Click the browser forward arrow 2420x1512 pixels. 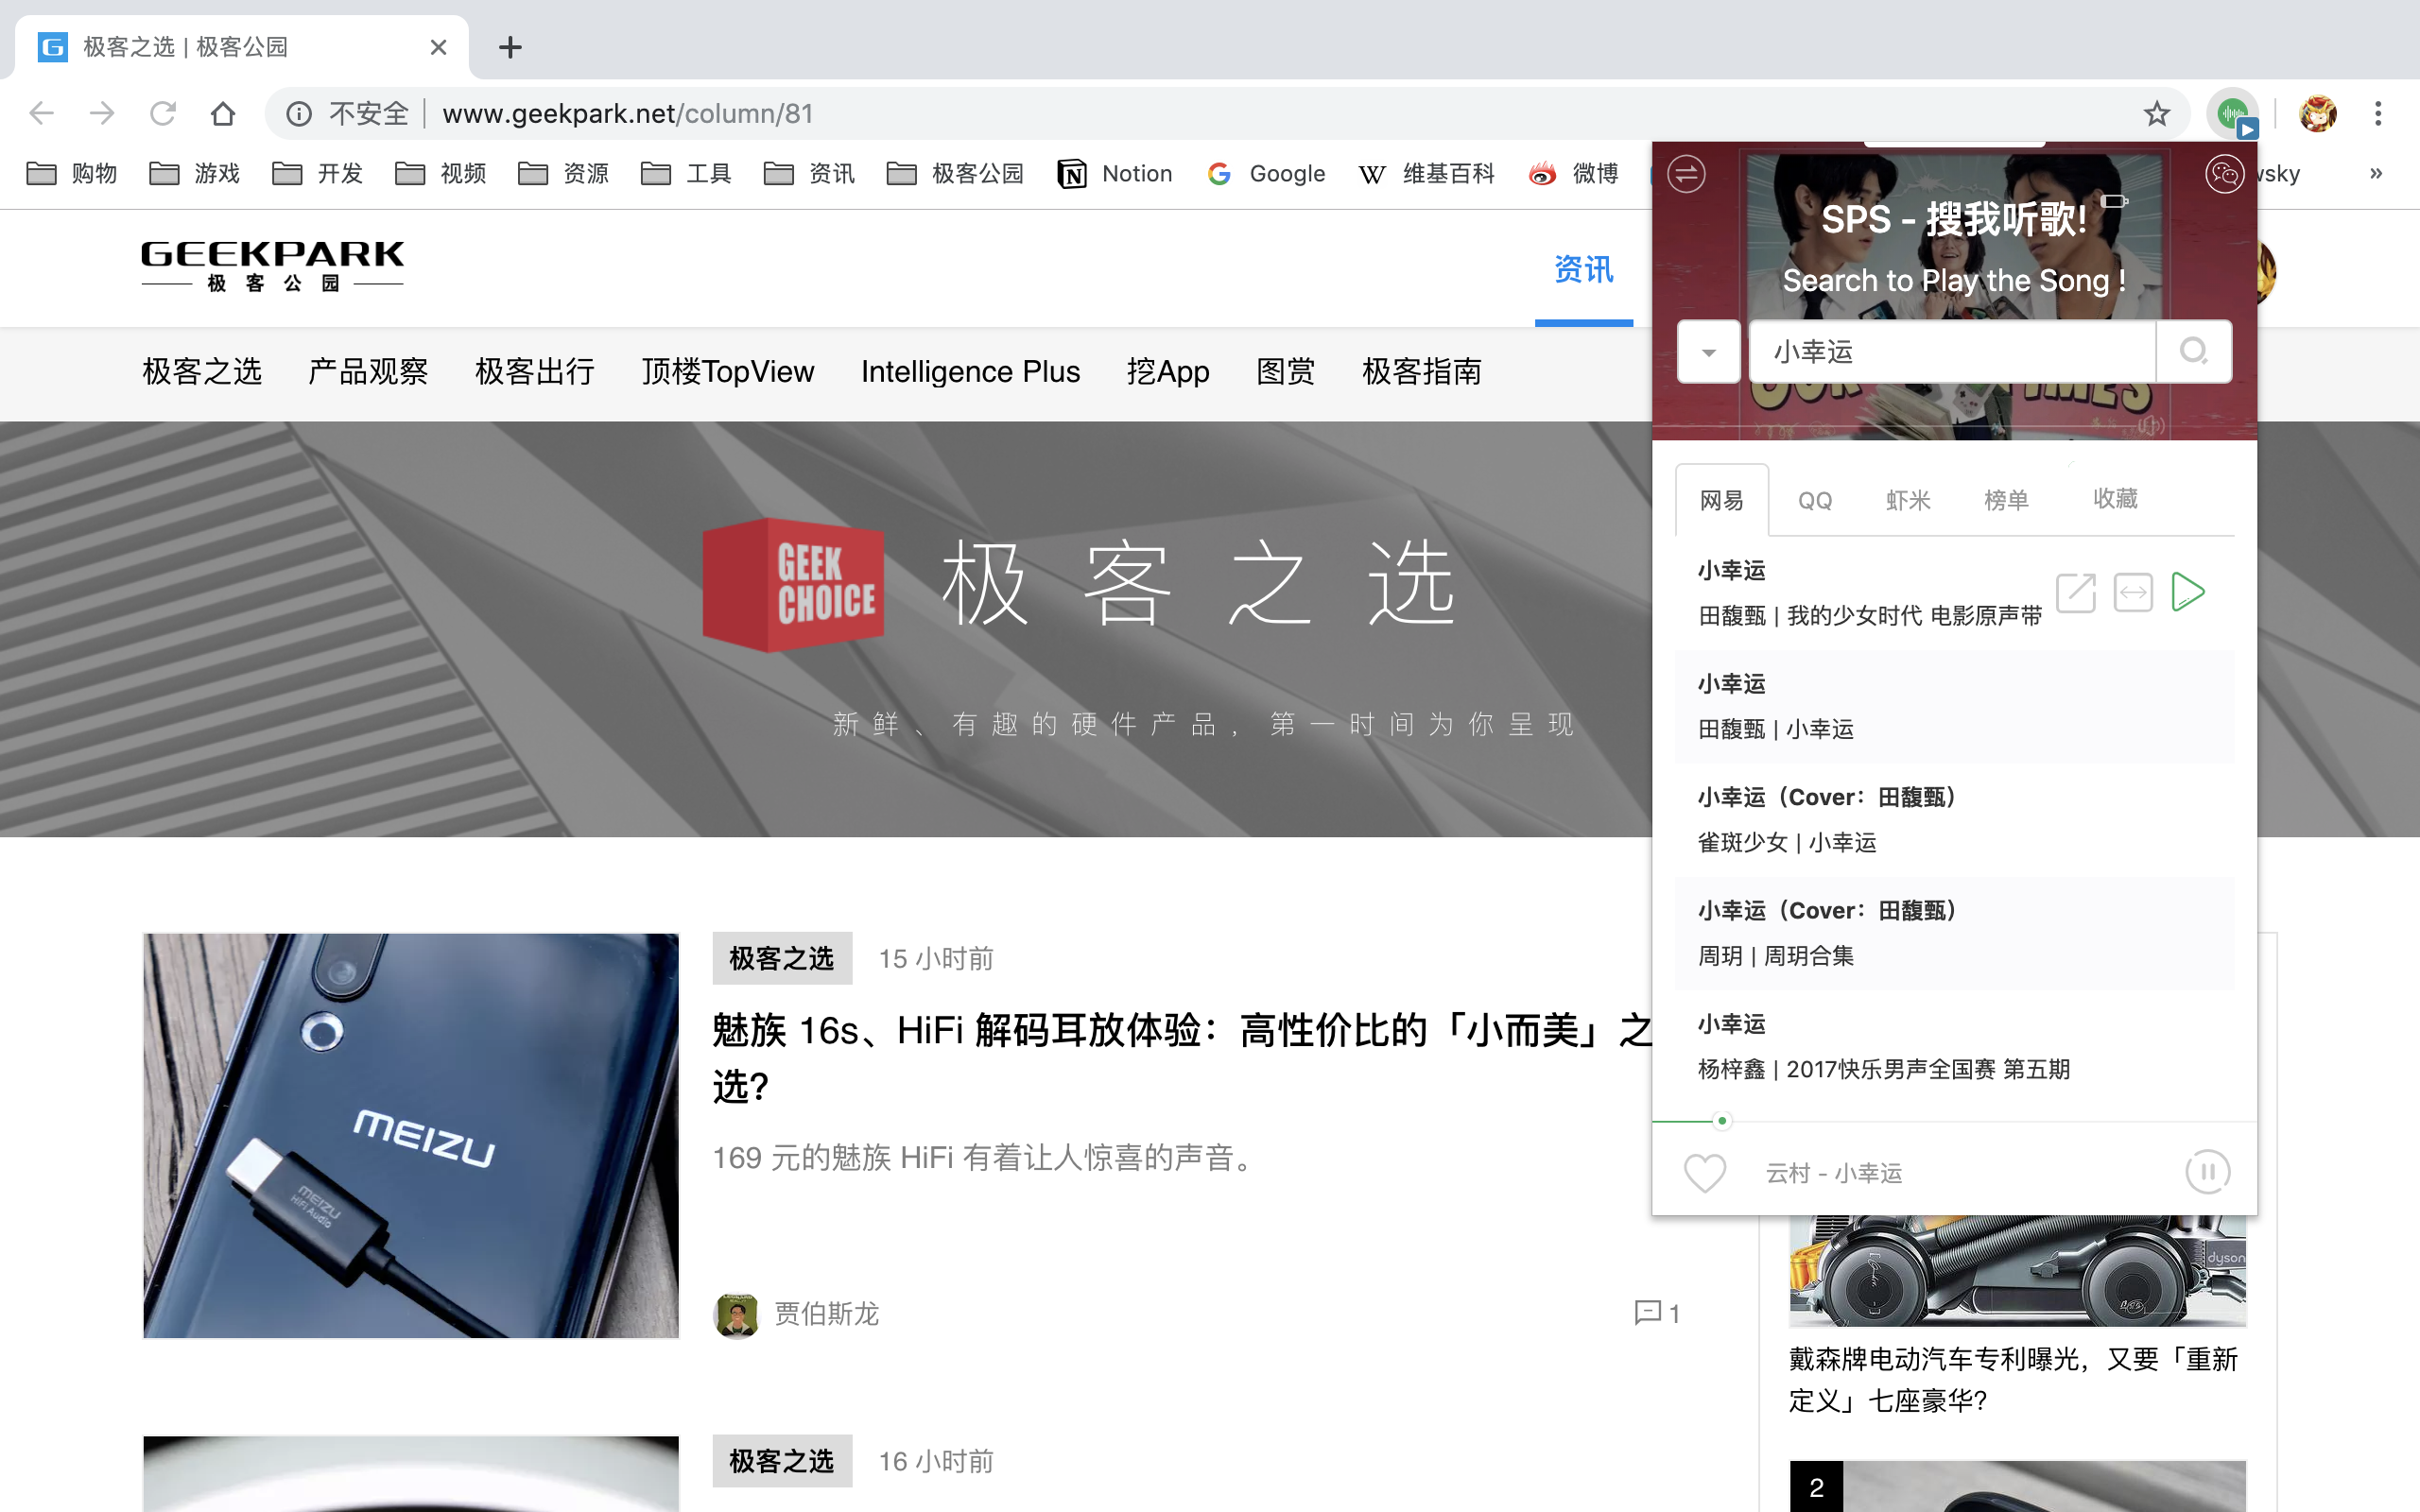click(102, 114)
